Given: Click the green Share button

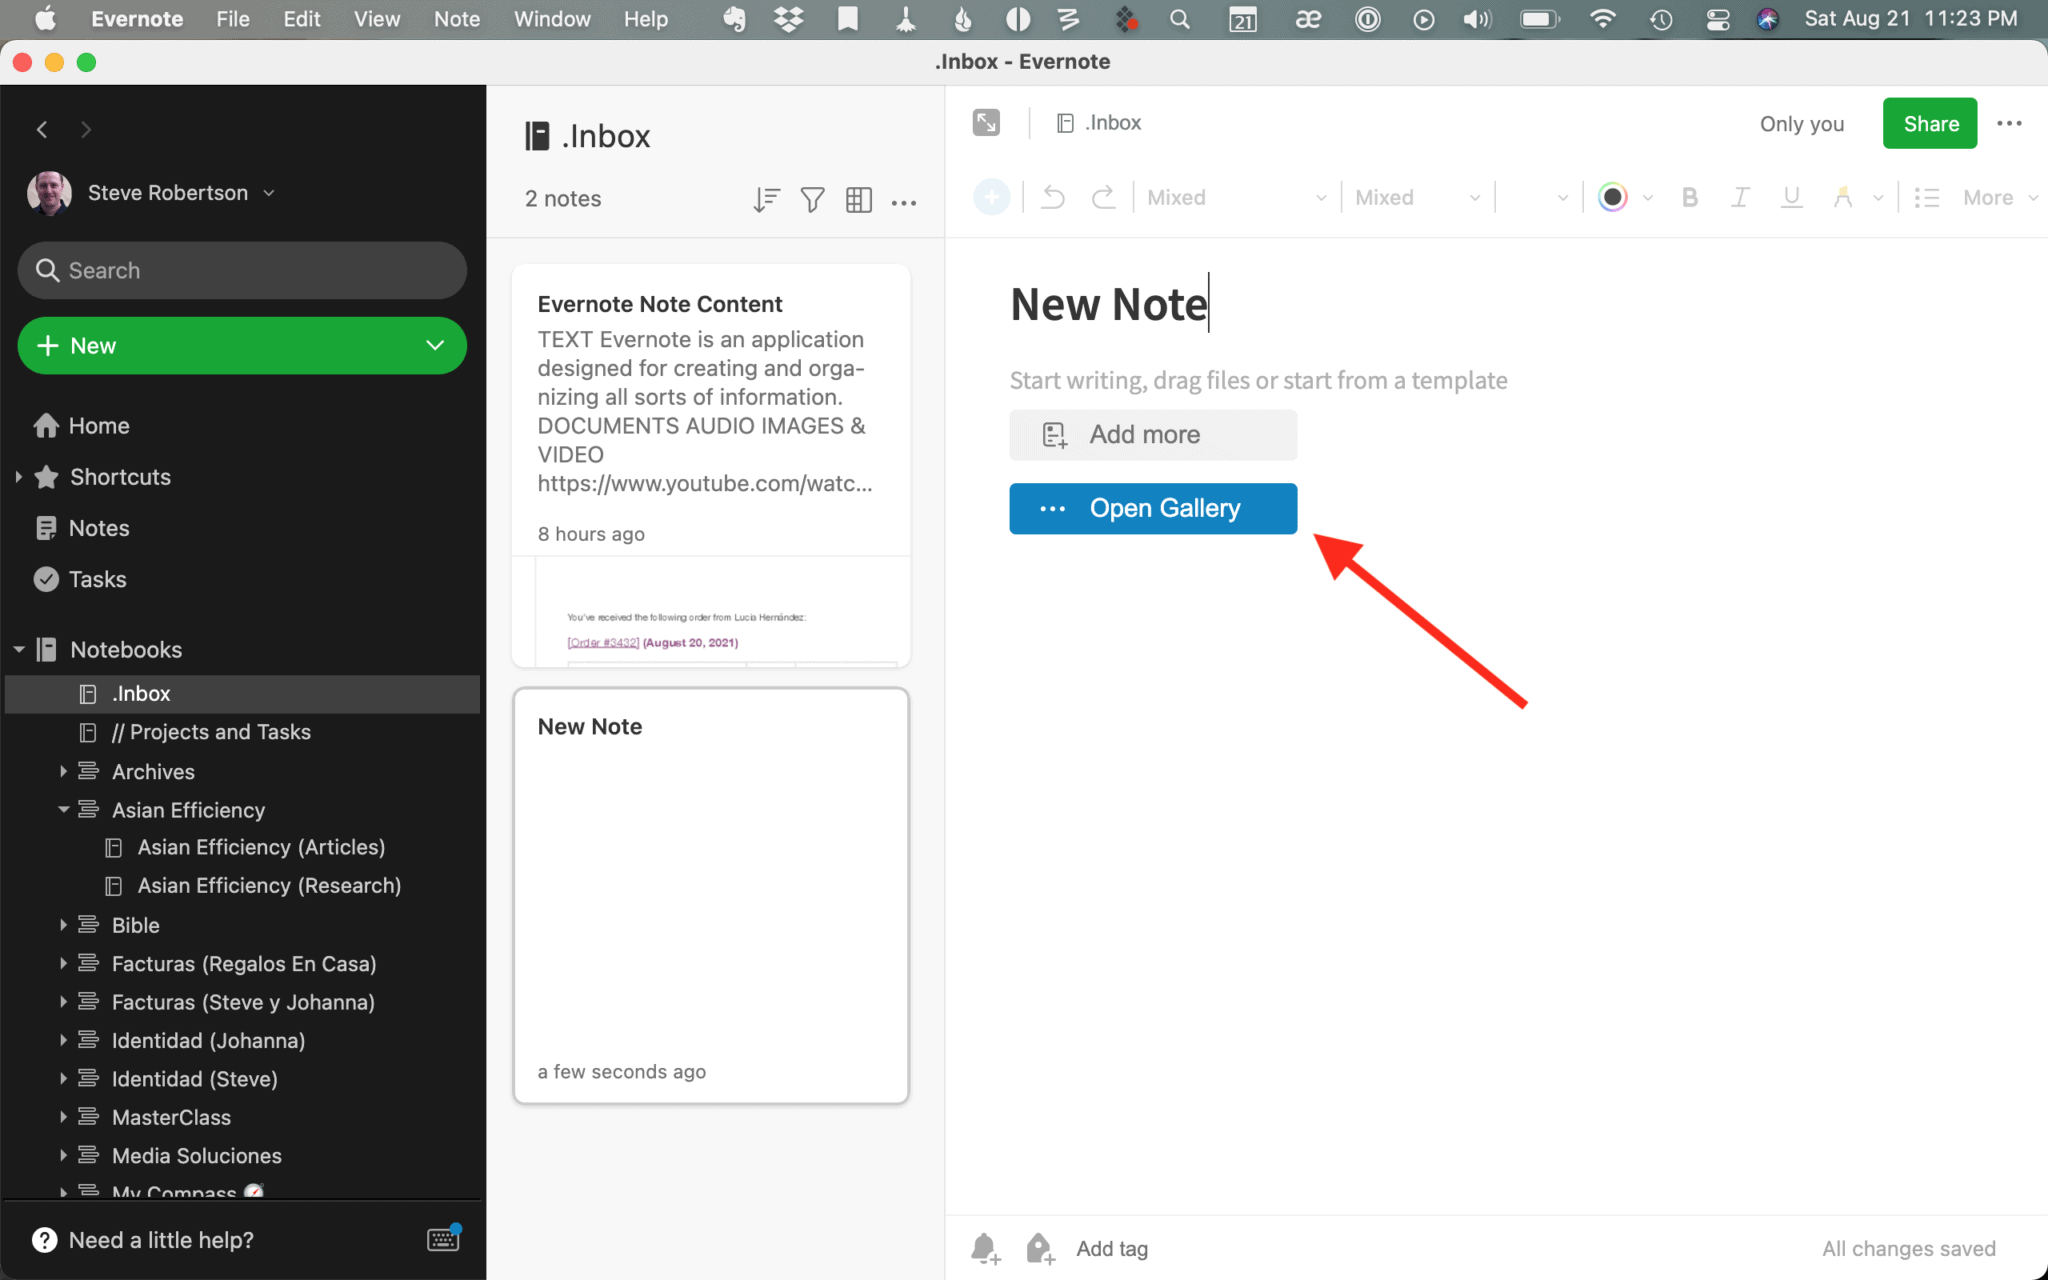Looking at the screenshot, I should pos(1929,123).
